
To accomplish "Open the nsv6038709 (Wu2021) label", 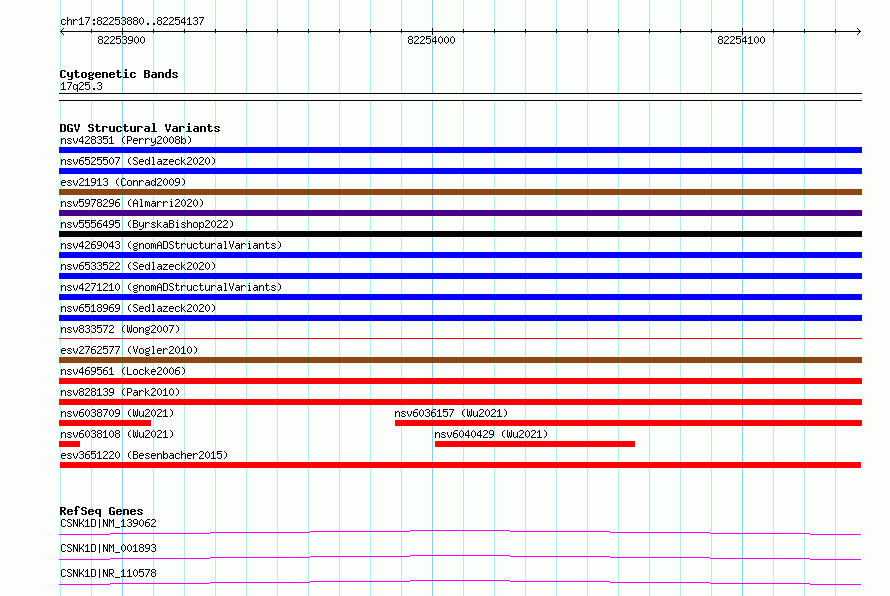I will point(117,413).
